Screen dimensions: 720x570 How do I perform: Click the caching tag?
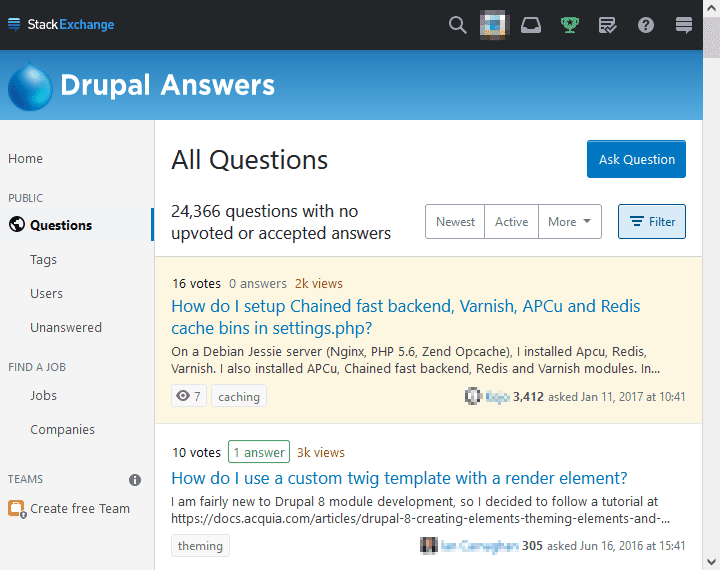point(239,397)
